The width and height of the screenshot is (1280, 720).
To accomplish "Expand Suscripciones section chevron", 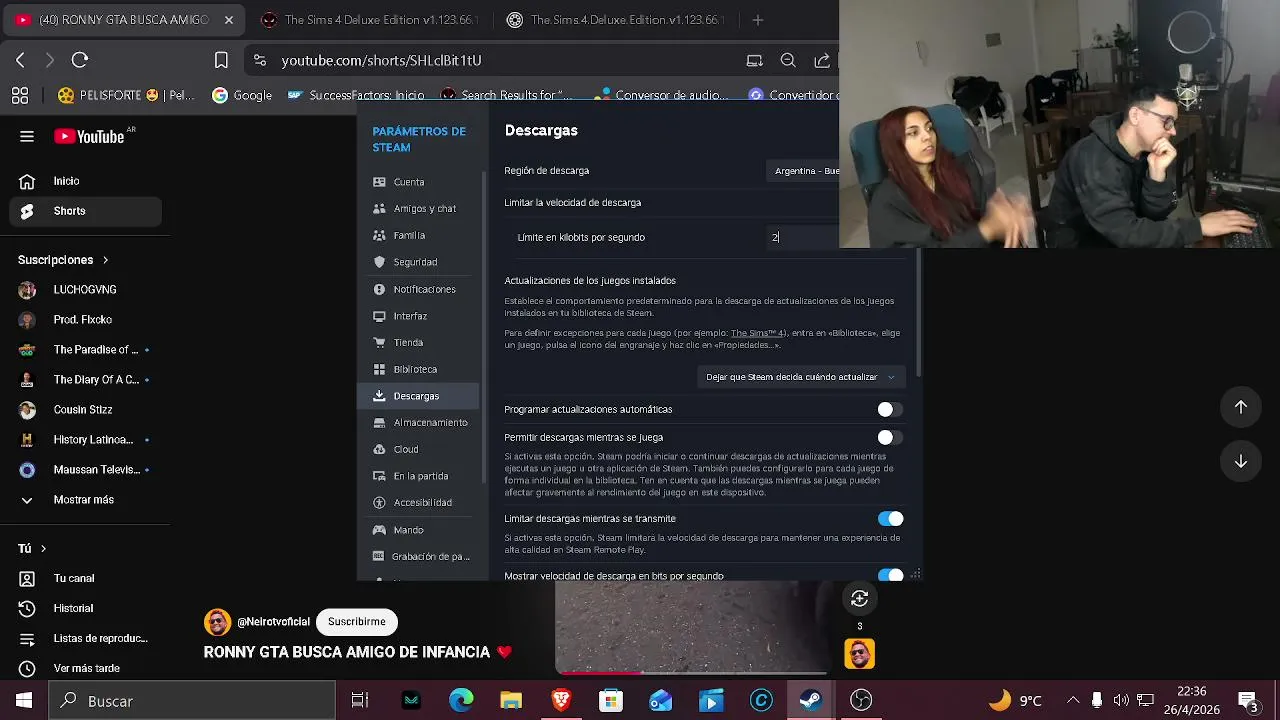I will click(x=105, y=260).
